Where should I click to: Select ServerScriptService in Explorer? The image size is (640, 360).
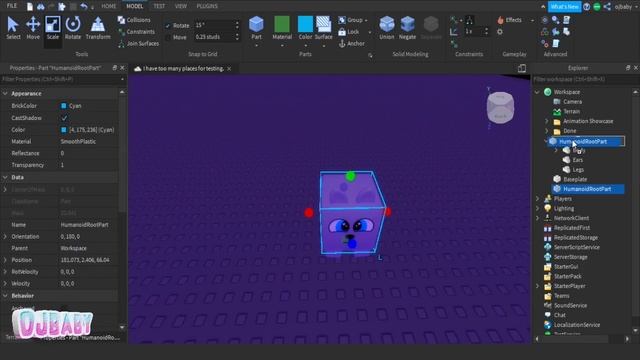576,247
